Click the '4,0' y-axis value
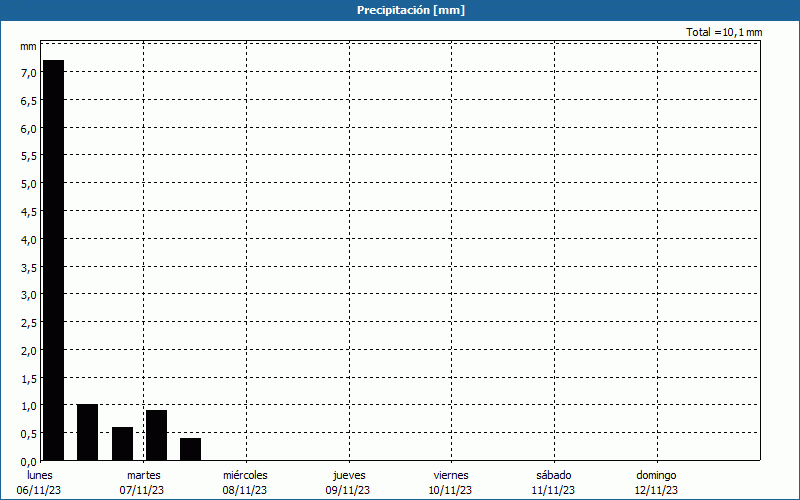This screenshot has height=500, width=800. (x=29, y=239)
